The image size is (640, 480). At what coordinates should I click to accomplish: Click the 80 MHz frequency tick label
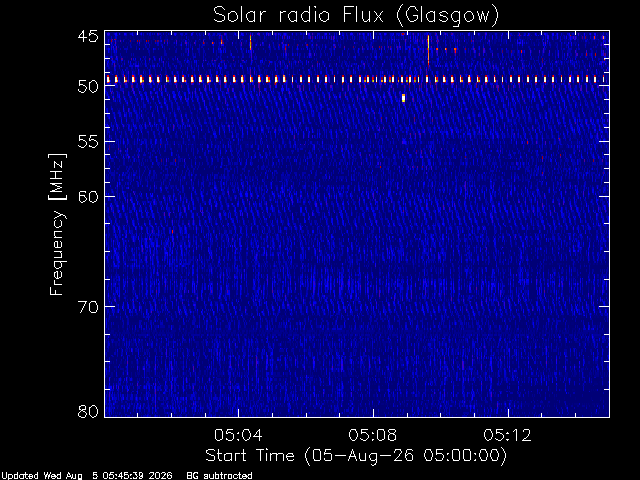coord(88,411)
